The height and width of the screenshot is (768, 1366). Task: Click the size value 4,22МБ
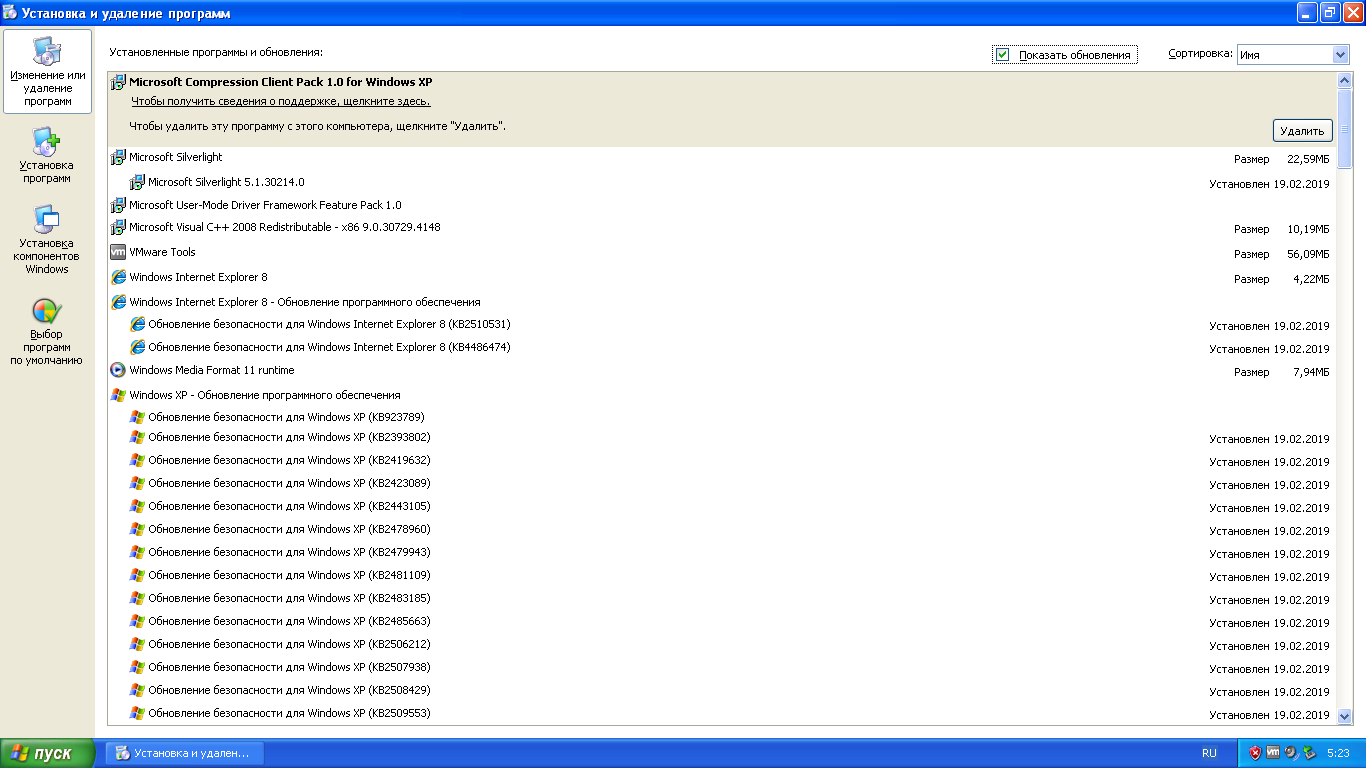pyautogui.click(x=1311, y=279)
